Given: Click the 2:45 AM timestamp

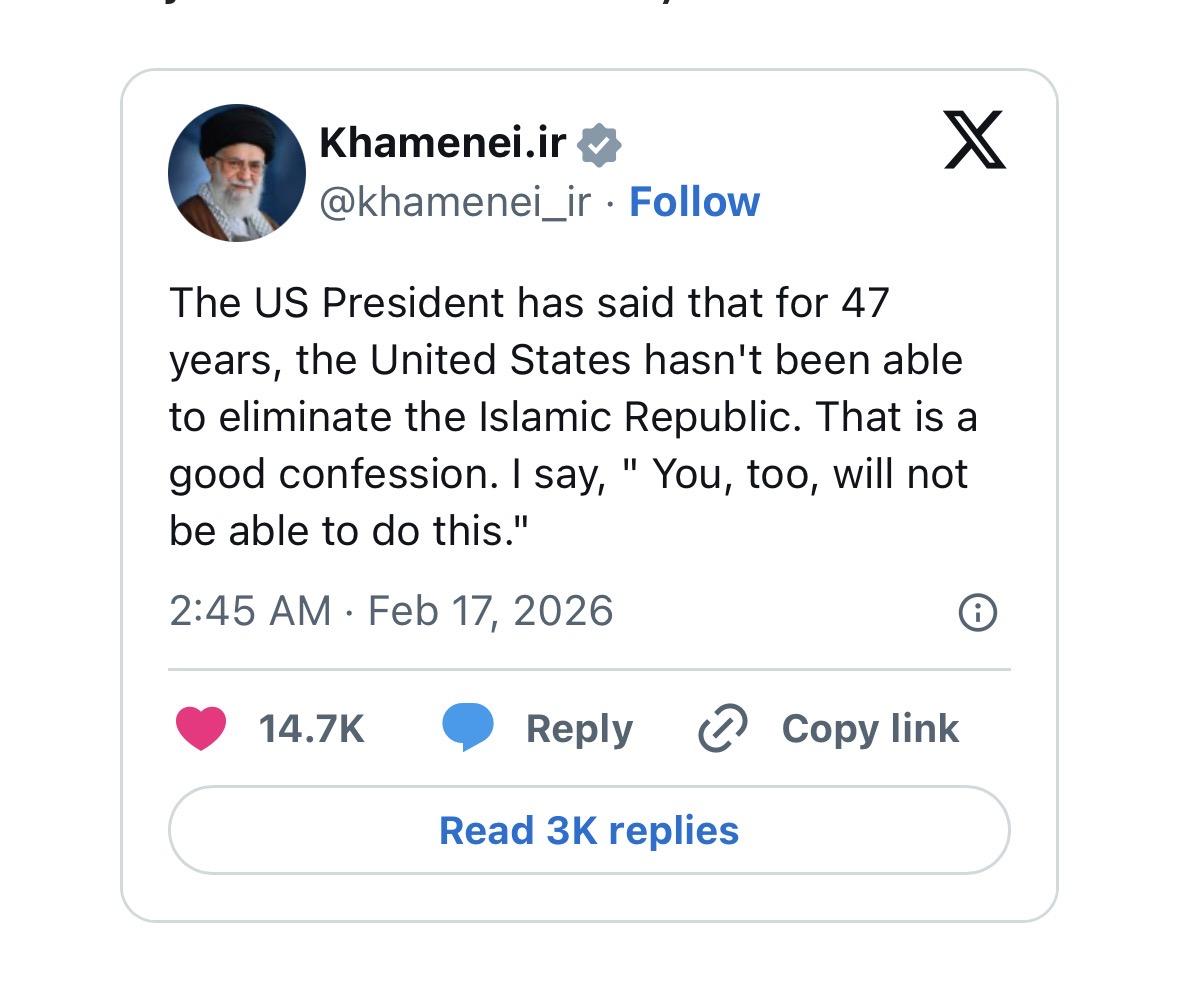Looking at the screenshot, I should tap(250, 611).
